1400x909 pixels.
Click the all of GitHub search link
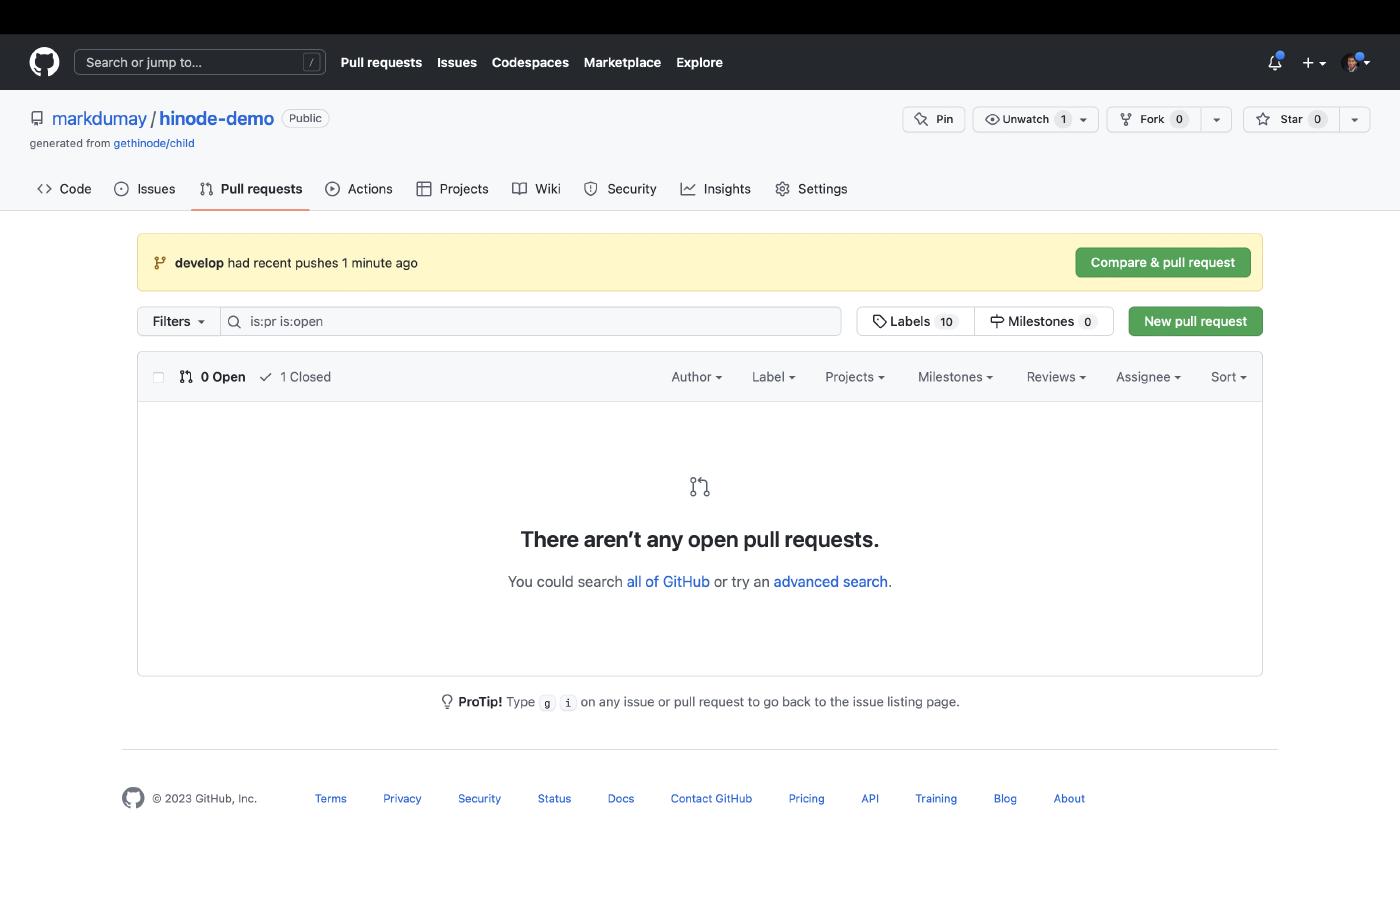click(668, 582)
